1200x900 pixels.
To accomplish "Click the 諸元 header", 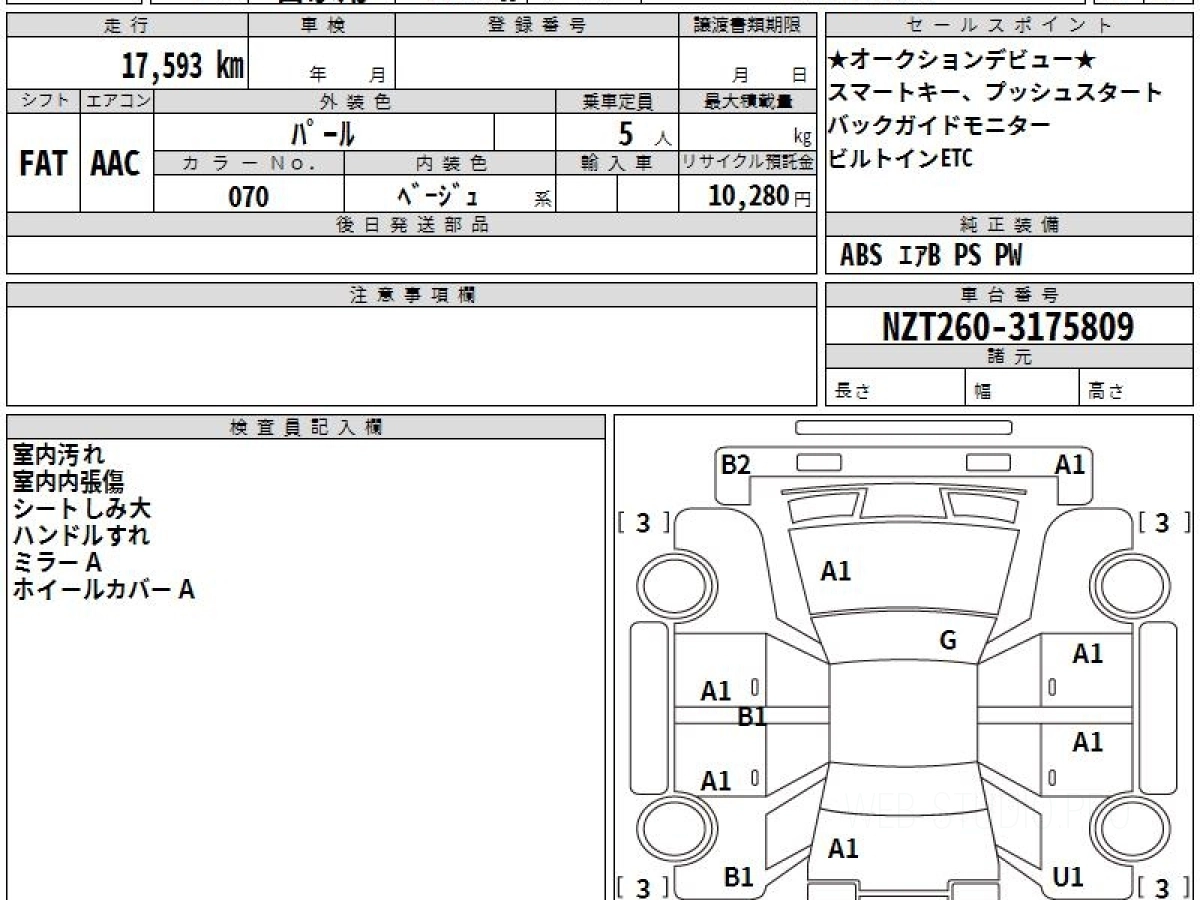I will coord(1009,357).
